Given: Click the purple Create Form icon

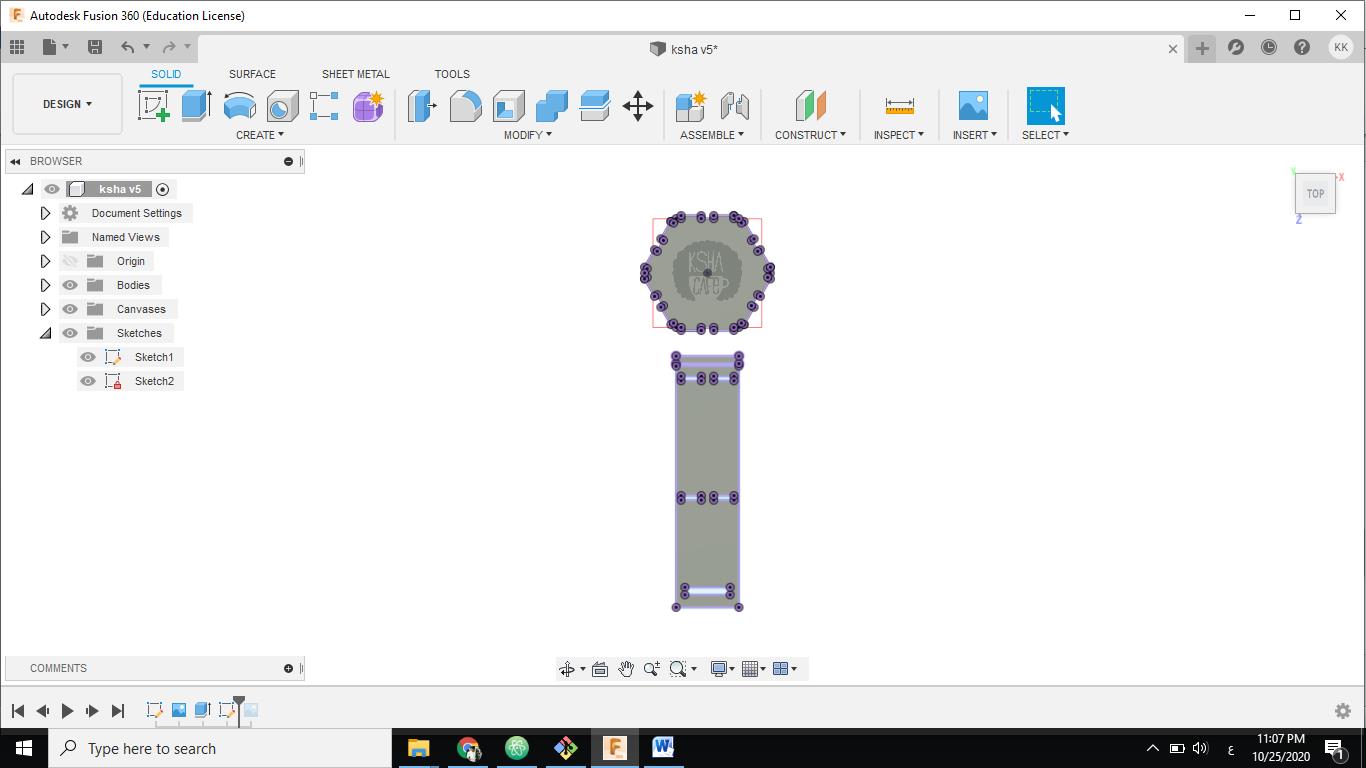Looking at the screenshot, I should [x=367, y=106].
